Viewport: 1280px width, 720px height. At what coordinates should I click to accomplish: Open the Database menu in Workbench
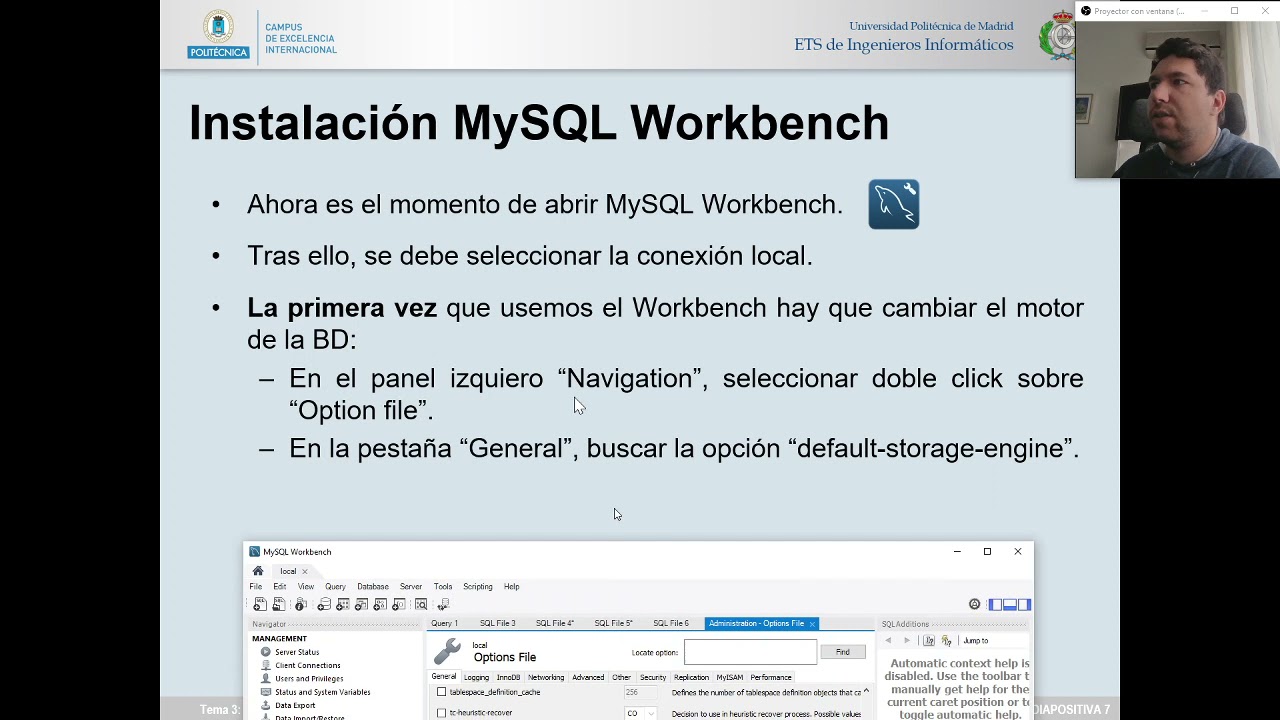click(373, 586)
